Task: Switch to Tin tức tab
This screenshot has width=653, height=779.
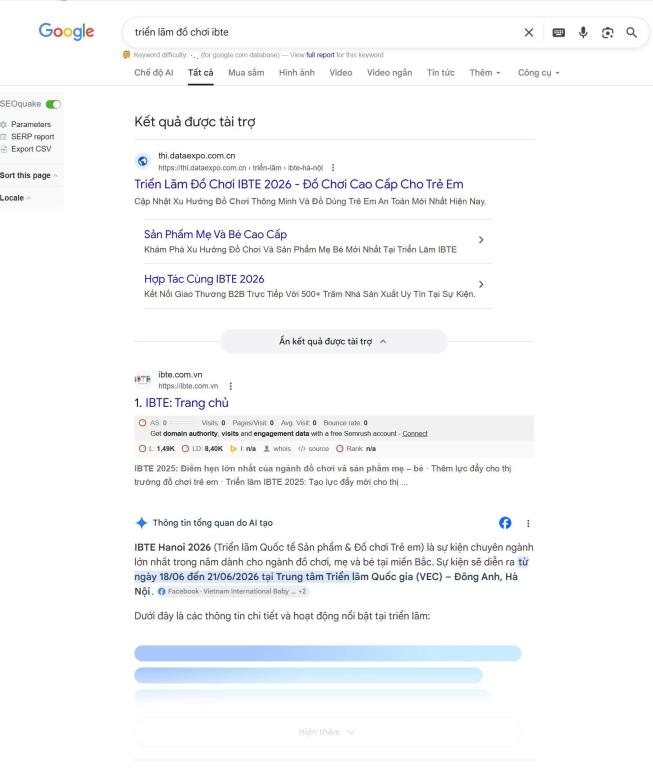Action: pos(440,73)
